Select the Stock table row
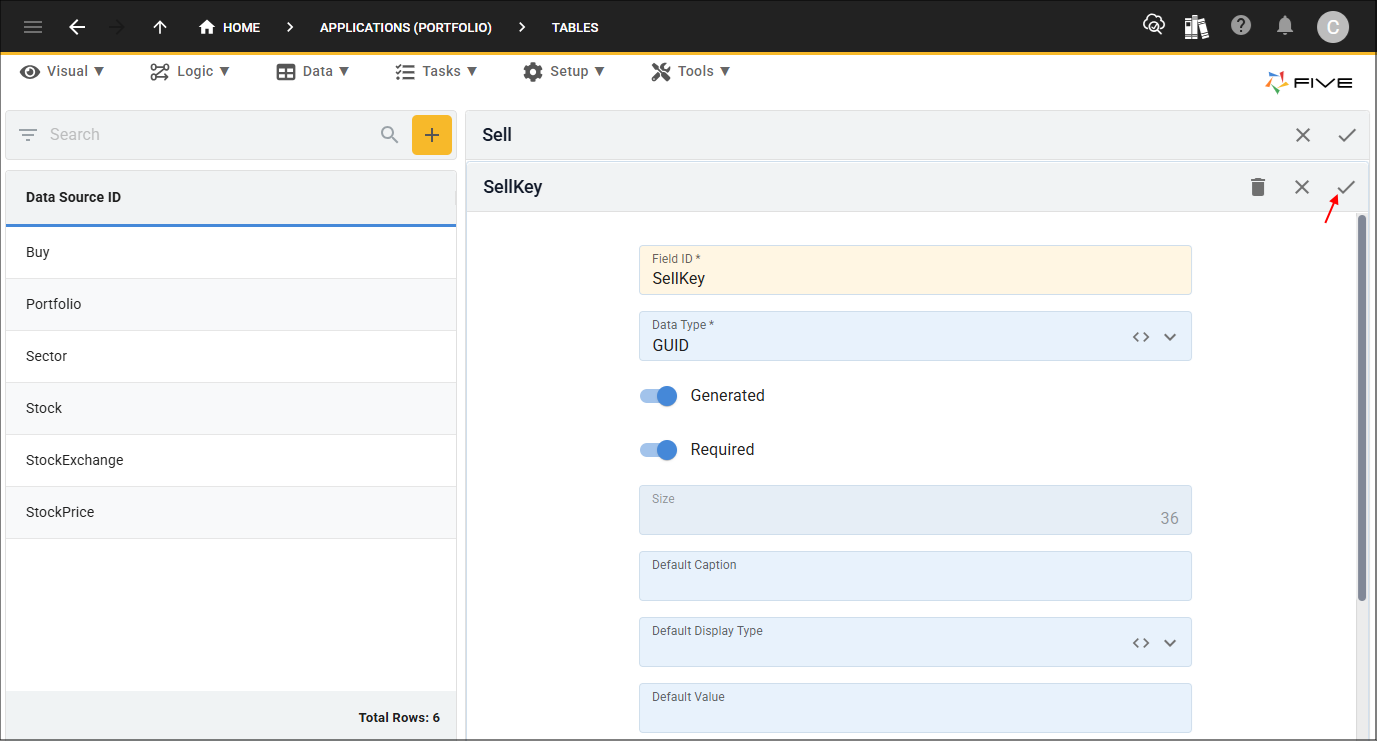The width and height of the screenshot is (1377, 741). [x=231, y=409]
